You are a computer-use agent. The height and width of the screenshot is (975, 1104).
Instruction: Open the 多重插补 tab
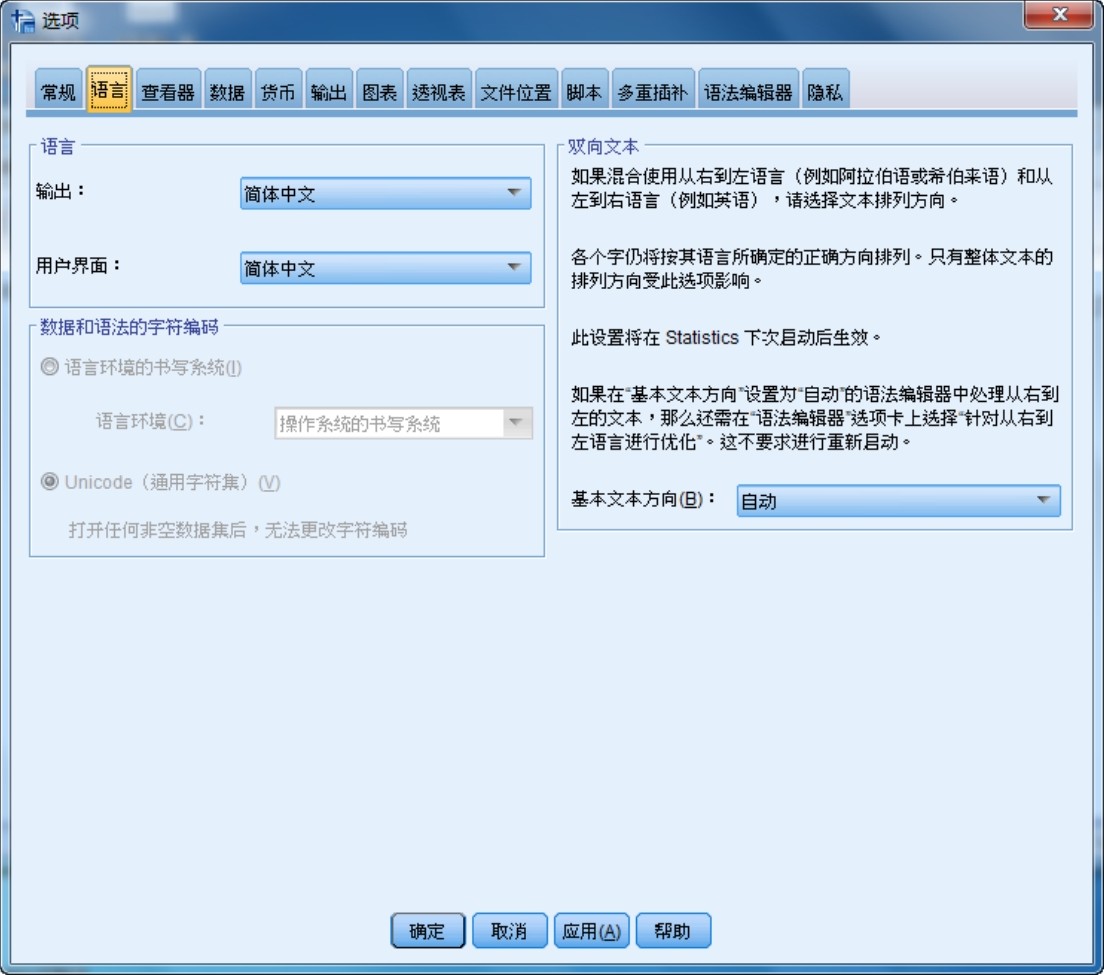coord(653,91)
